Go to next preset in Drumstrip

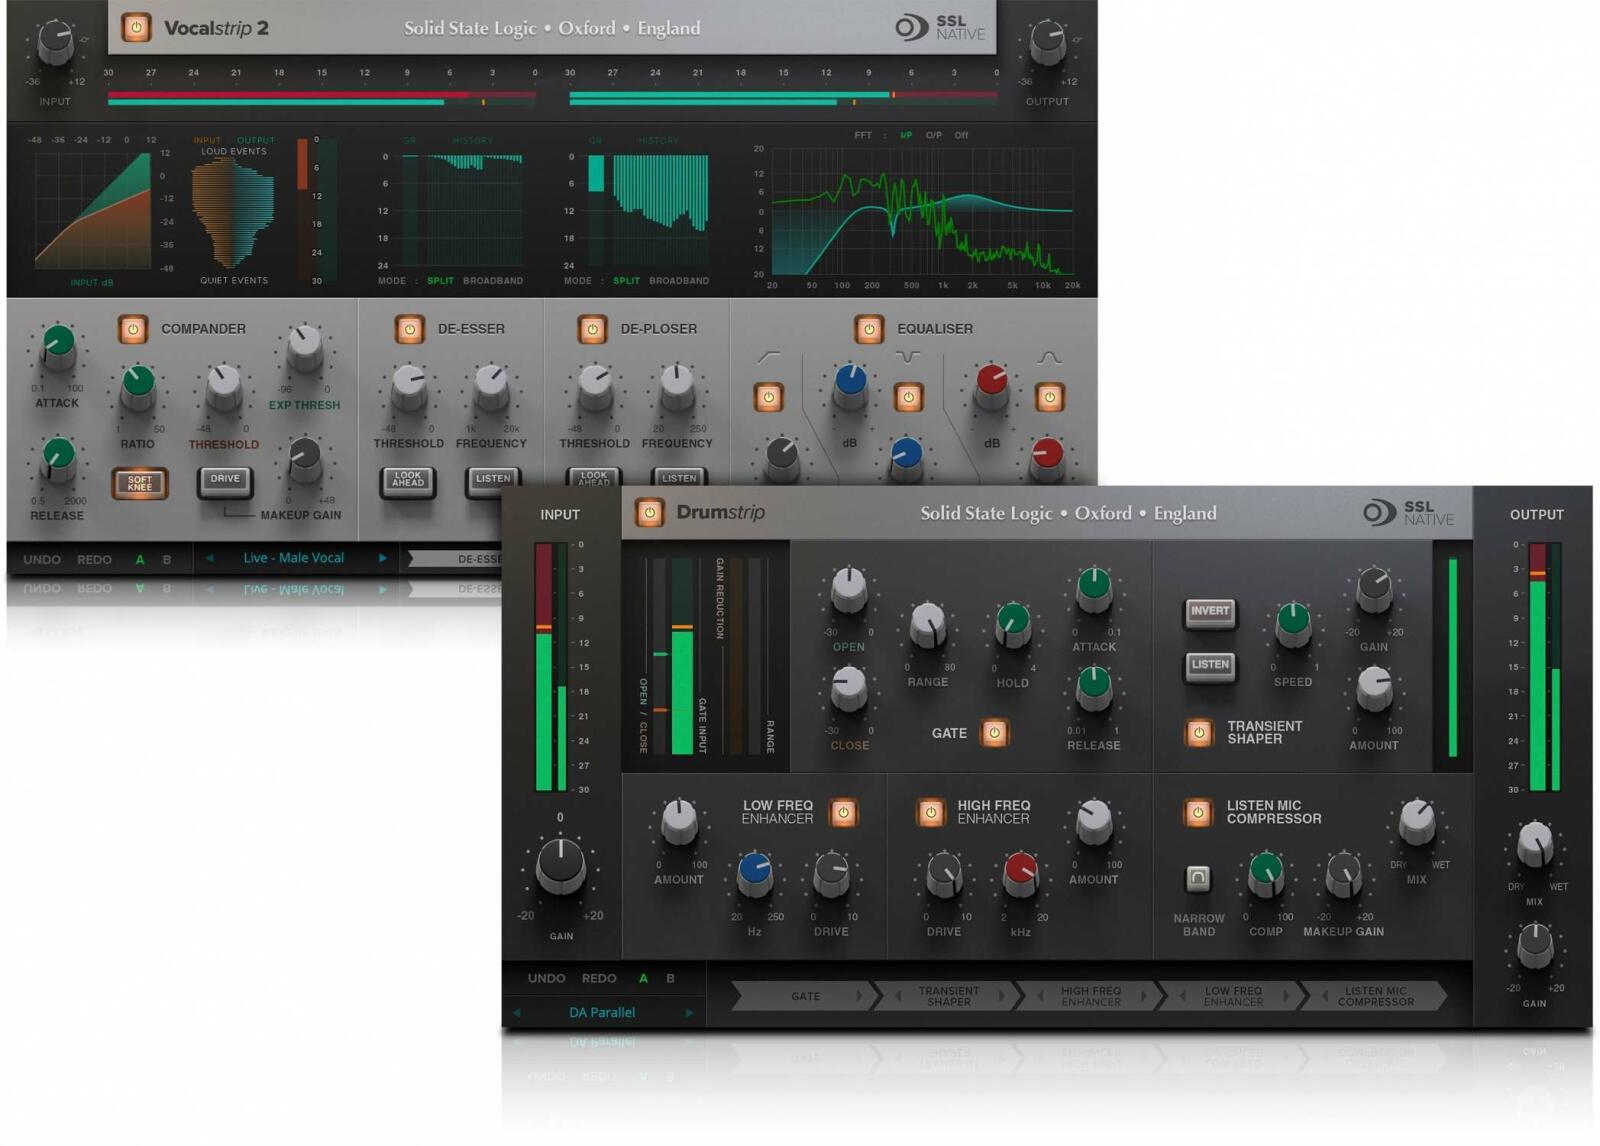coord(689,1013)
